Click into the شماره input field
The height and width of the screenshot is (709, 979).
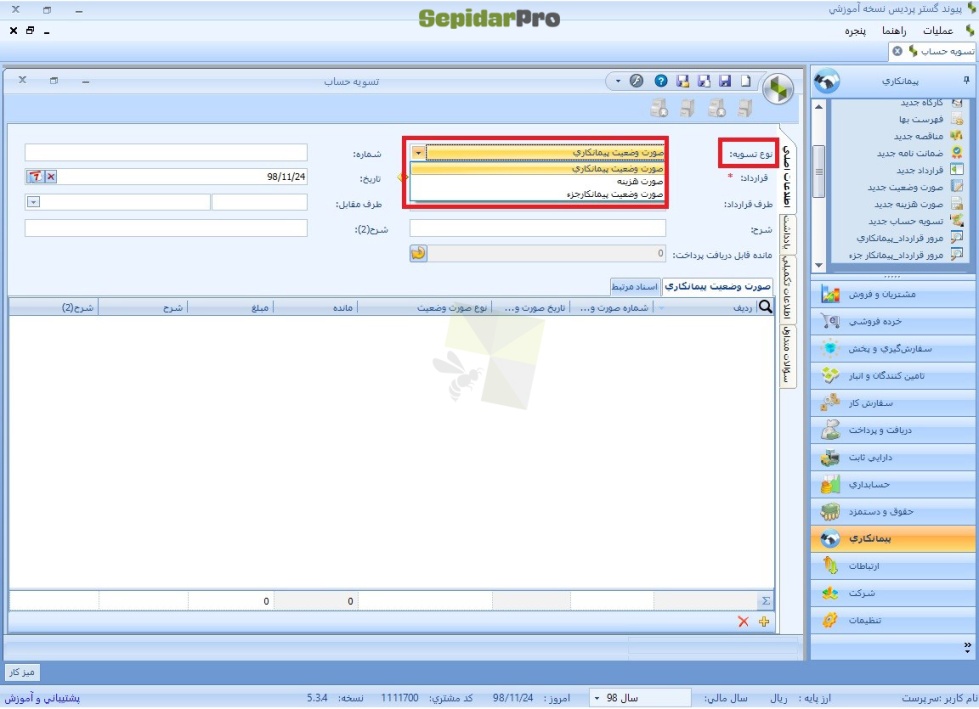pyautogui.click(x=166, y=152)
